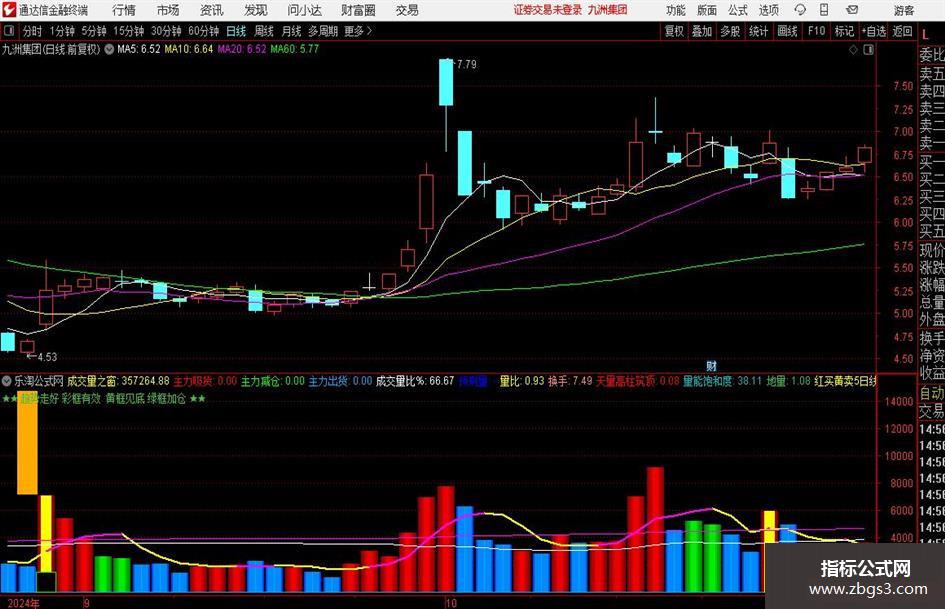The image size is (945, 609).
Task: Switch to 5分钟 period
Action: click(x=93, y=31)
